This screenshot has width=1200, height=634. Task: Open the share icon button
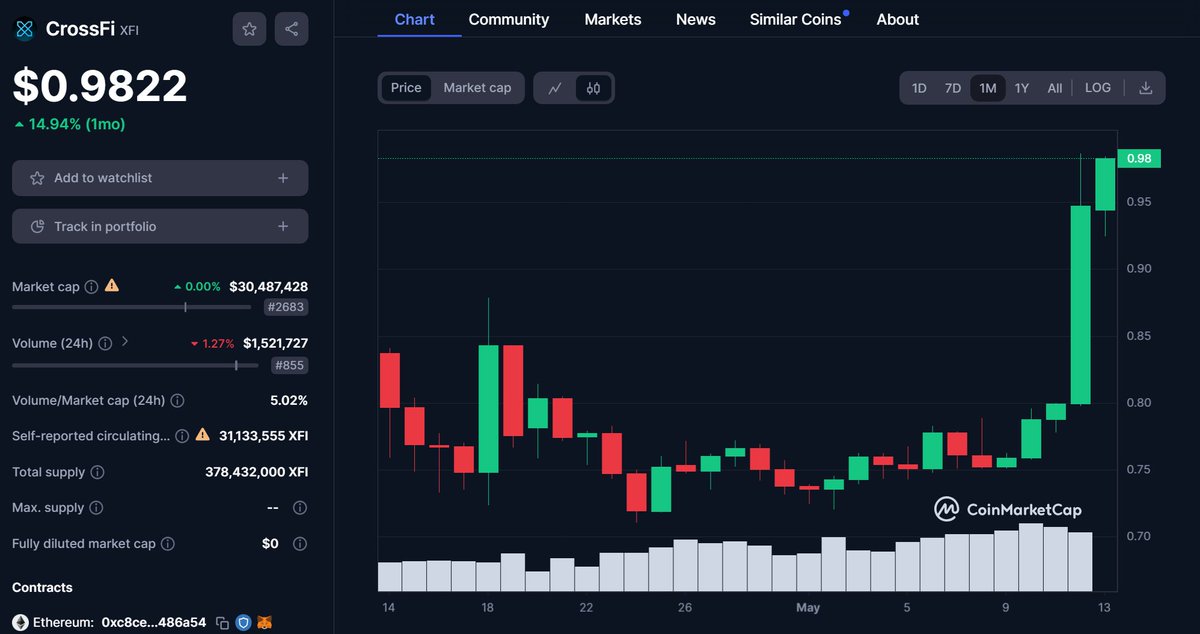point(292,29)
